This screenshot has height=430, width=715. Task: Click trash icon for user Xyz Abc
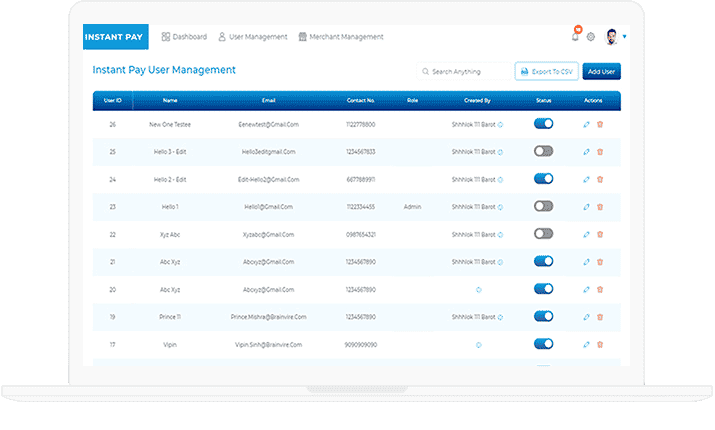(600, 234)
